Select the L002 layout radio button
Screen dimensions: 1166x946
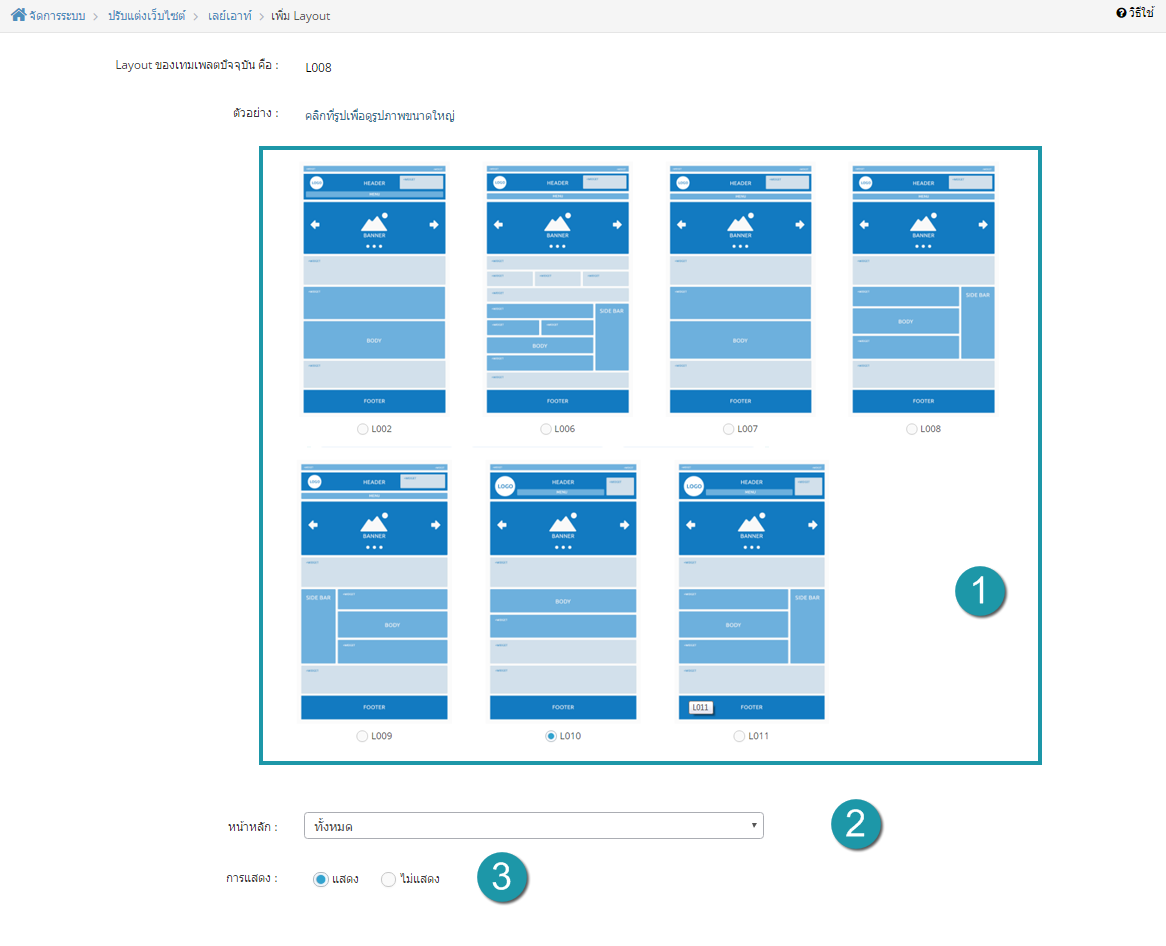coord(362,429)
